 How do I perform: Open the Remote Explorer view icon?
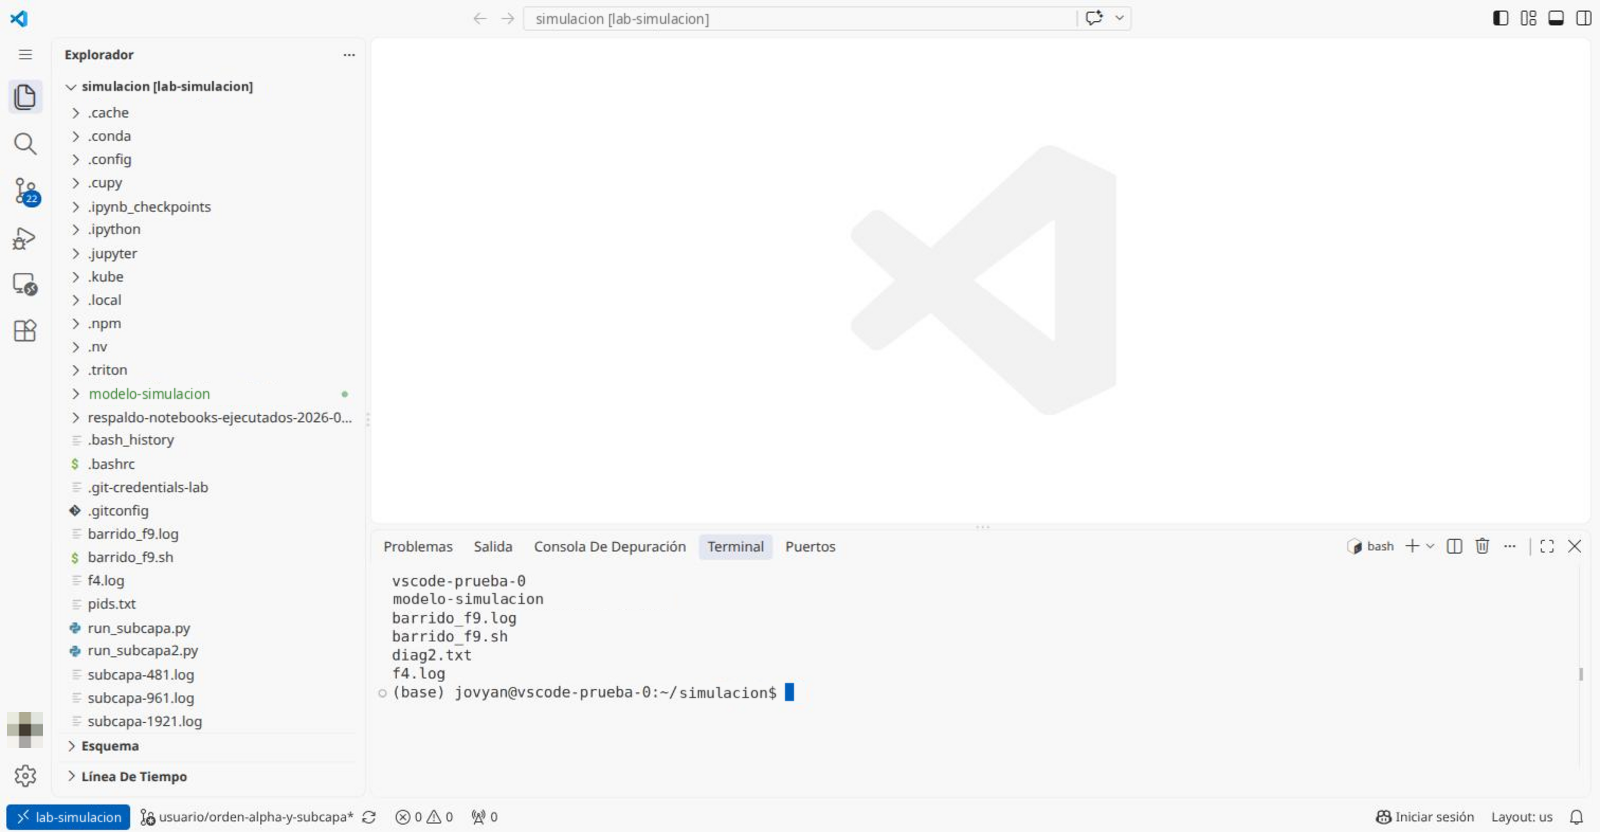coord(25,284)
